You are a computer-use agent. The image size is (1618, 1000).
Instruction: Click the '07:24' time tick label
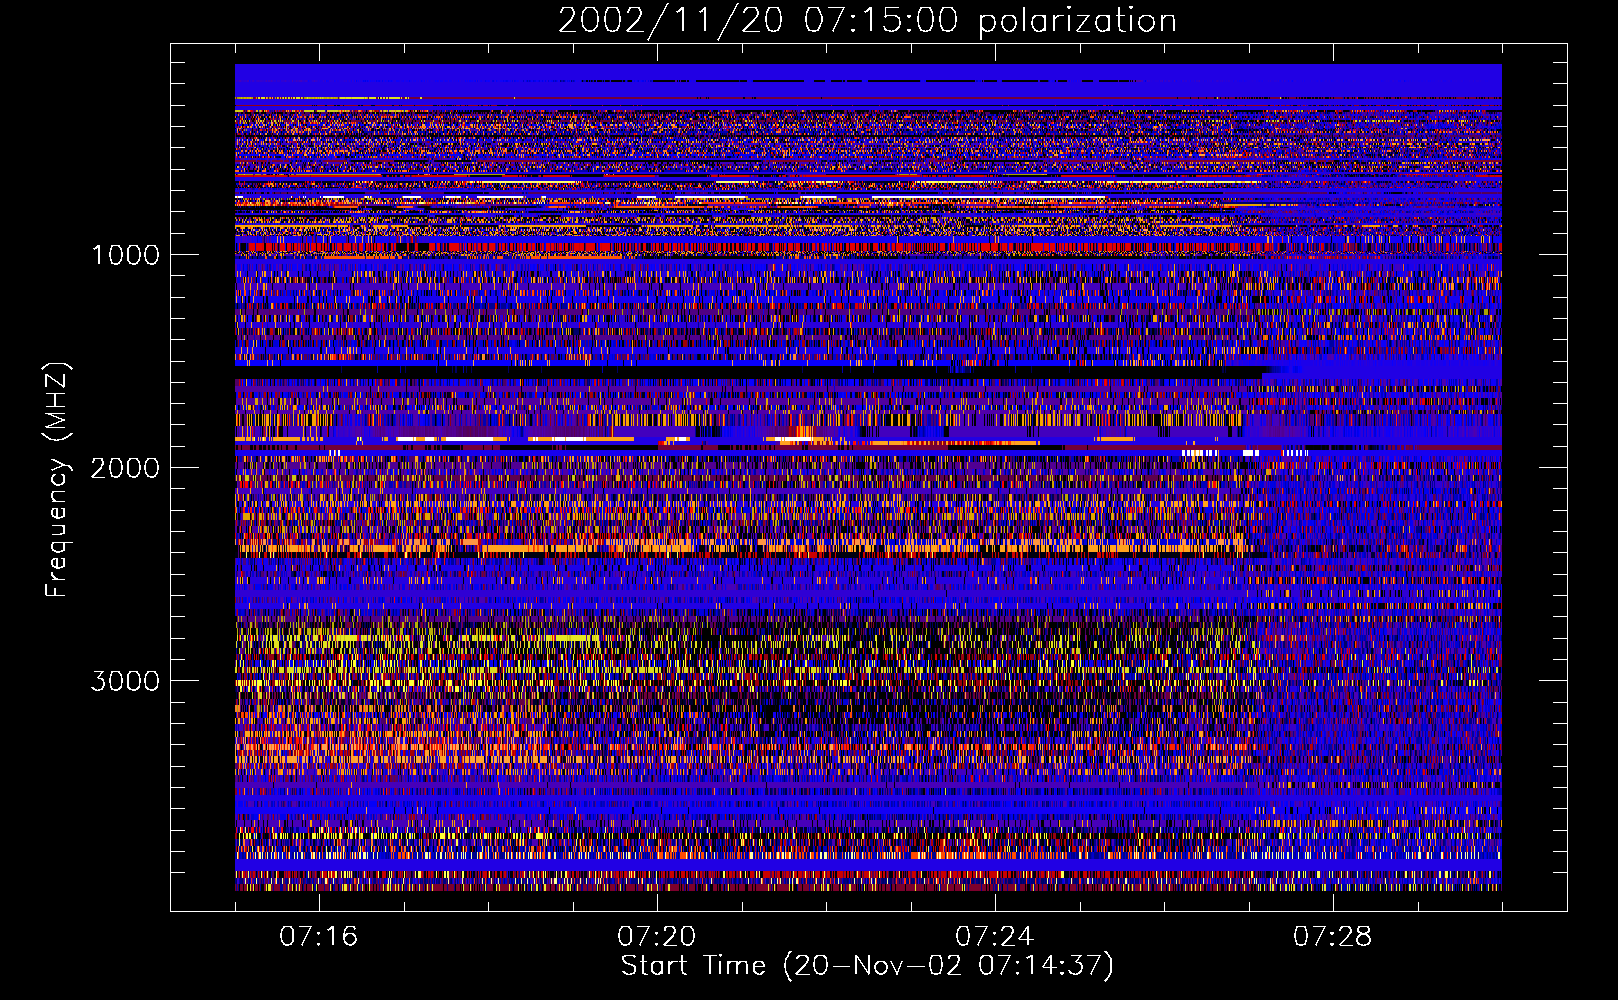[995, 937]
